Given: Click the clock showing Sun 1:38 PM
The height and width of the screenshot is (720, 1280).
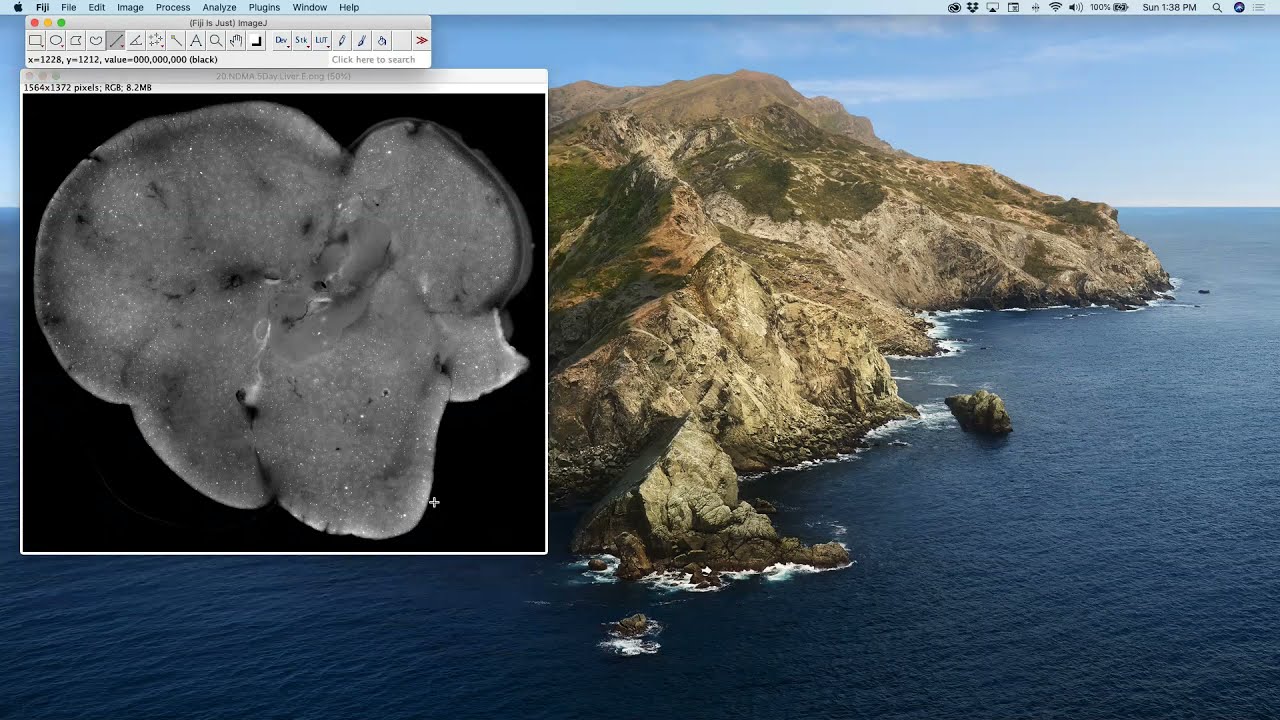Looking at the screenshot, I should [x=1169, y=7].
